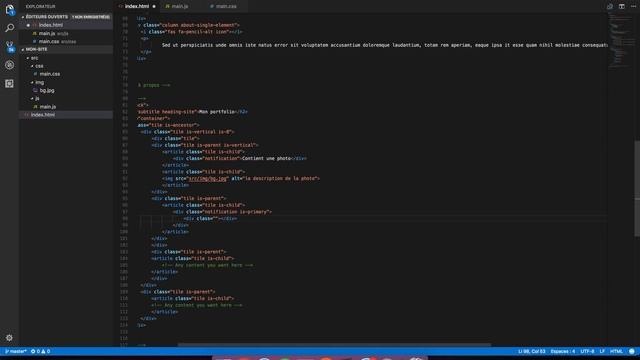
Task: Click the master branch status item
Action: (16, 351)
